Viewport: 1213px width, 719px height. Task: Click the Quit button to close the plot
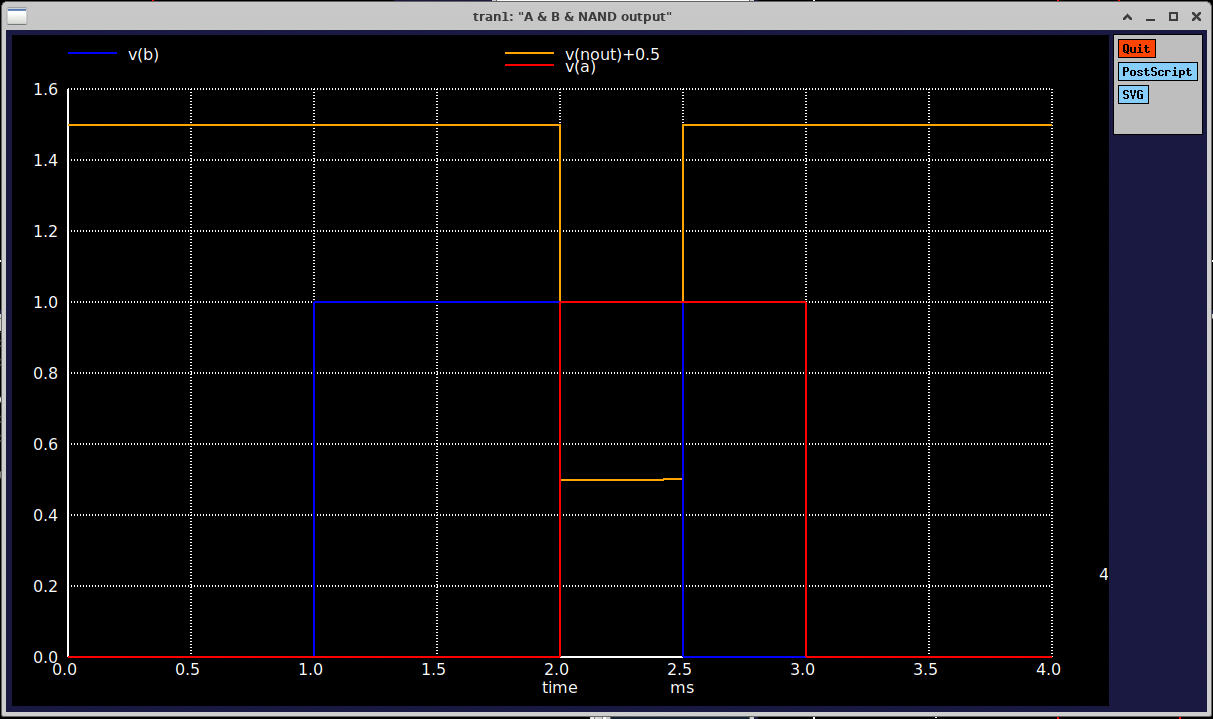[x=1135, y=48]
